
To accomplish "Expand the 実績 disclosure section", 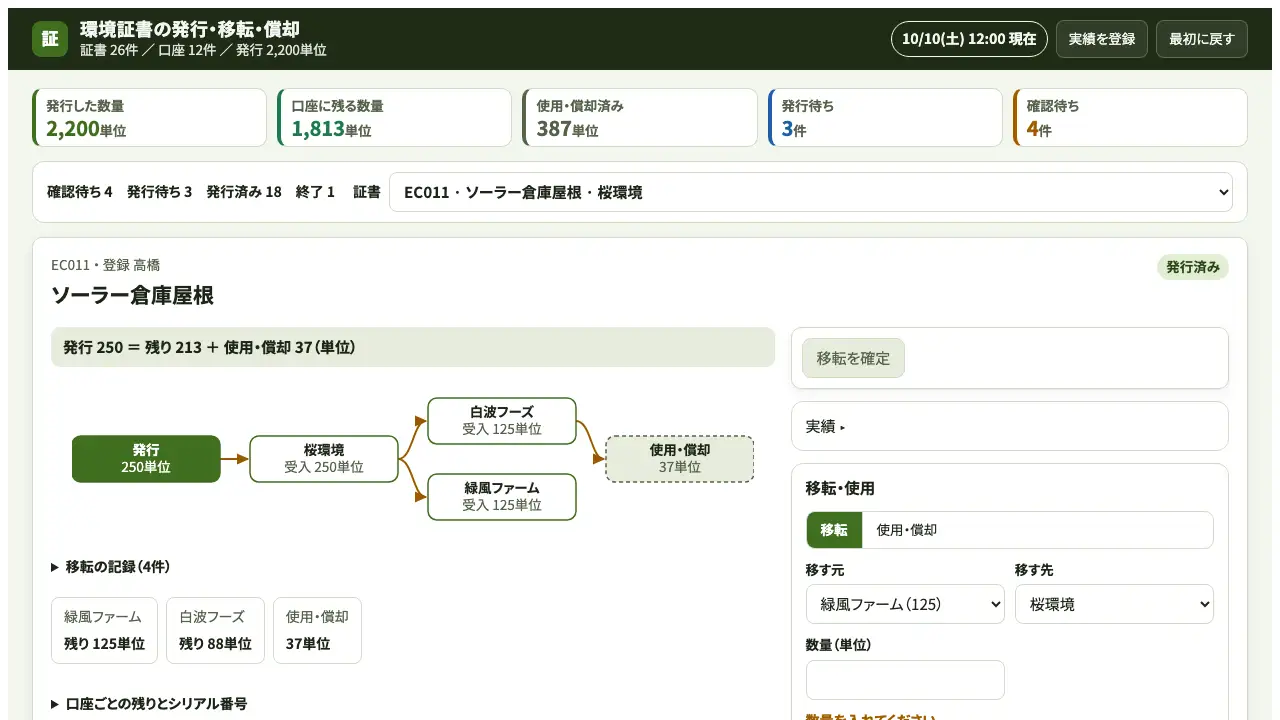I will [x=1009, y=426].
